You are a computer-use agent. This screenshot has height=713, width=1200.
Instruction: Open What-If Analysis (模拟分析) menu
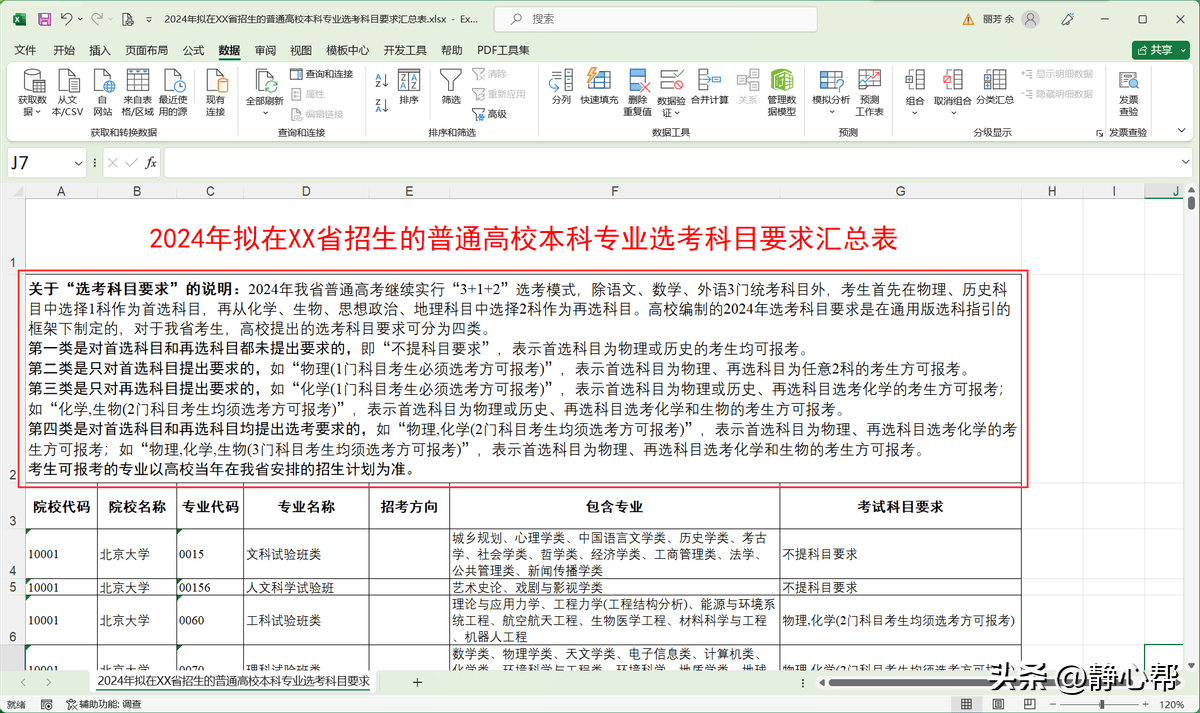tap(831, 93)
